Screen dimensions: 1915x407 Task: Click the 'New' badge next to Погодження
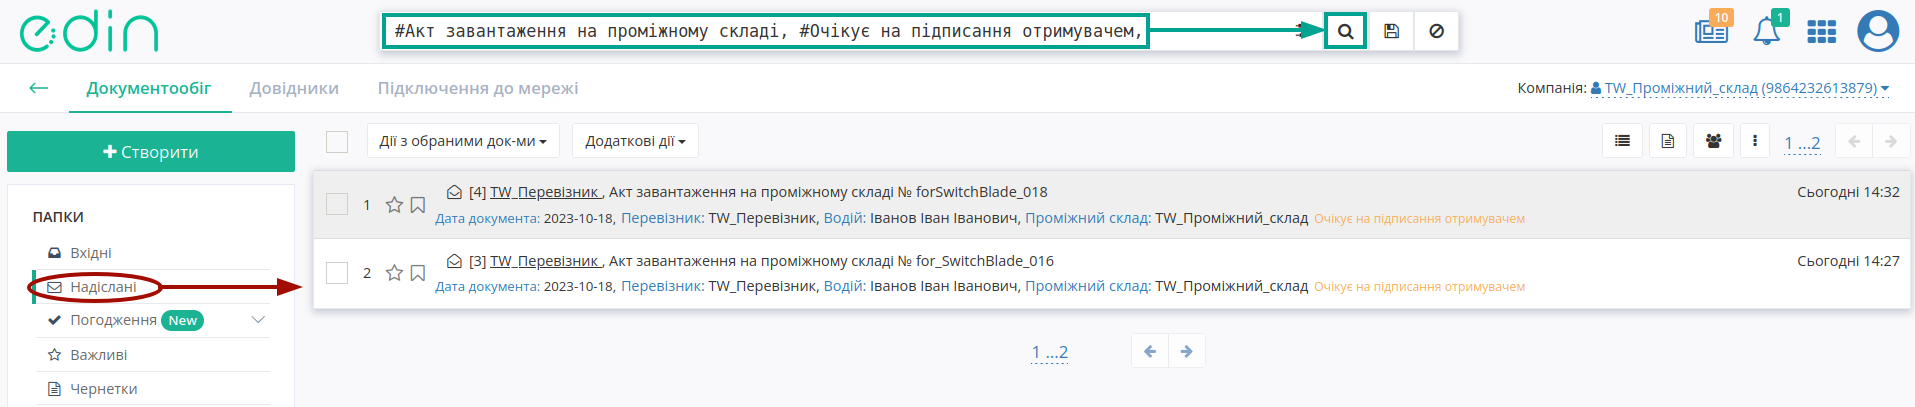182,321
